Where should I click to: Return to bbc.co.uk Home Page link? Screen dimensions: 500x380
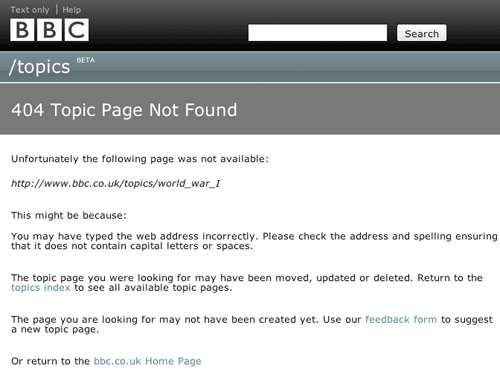click(147, 361)
